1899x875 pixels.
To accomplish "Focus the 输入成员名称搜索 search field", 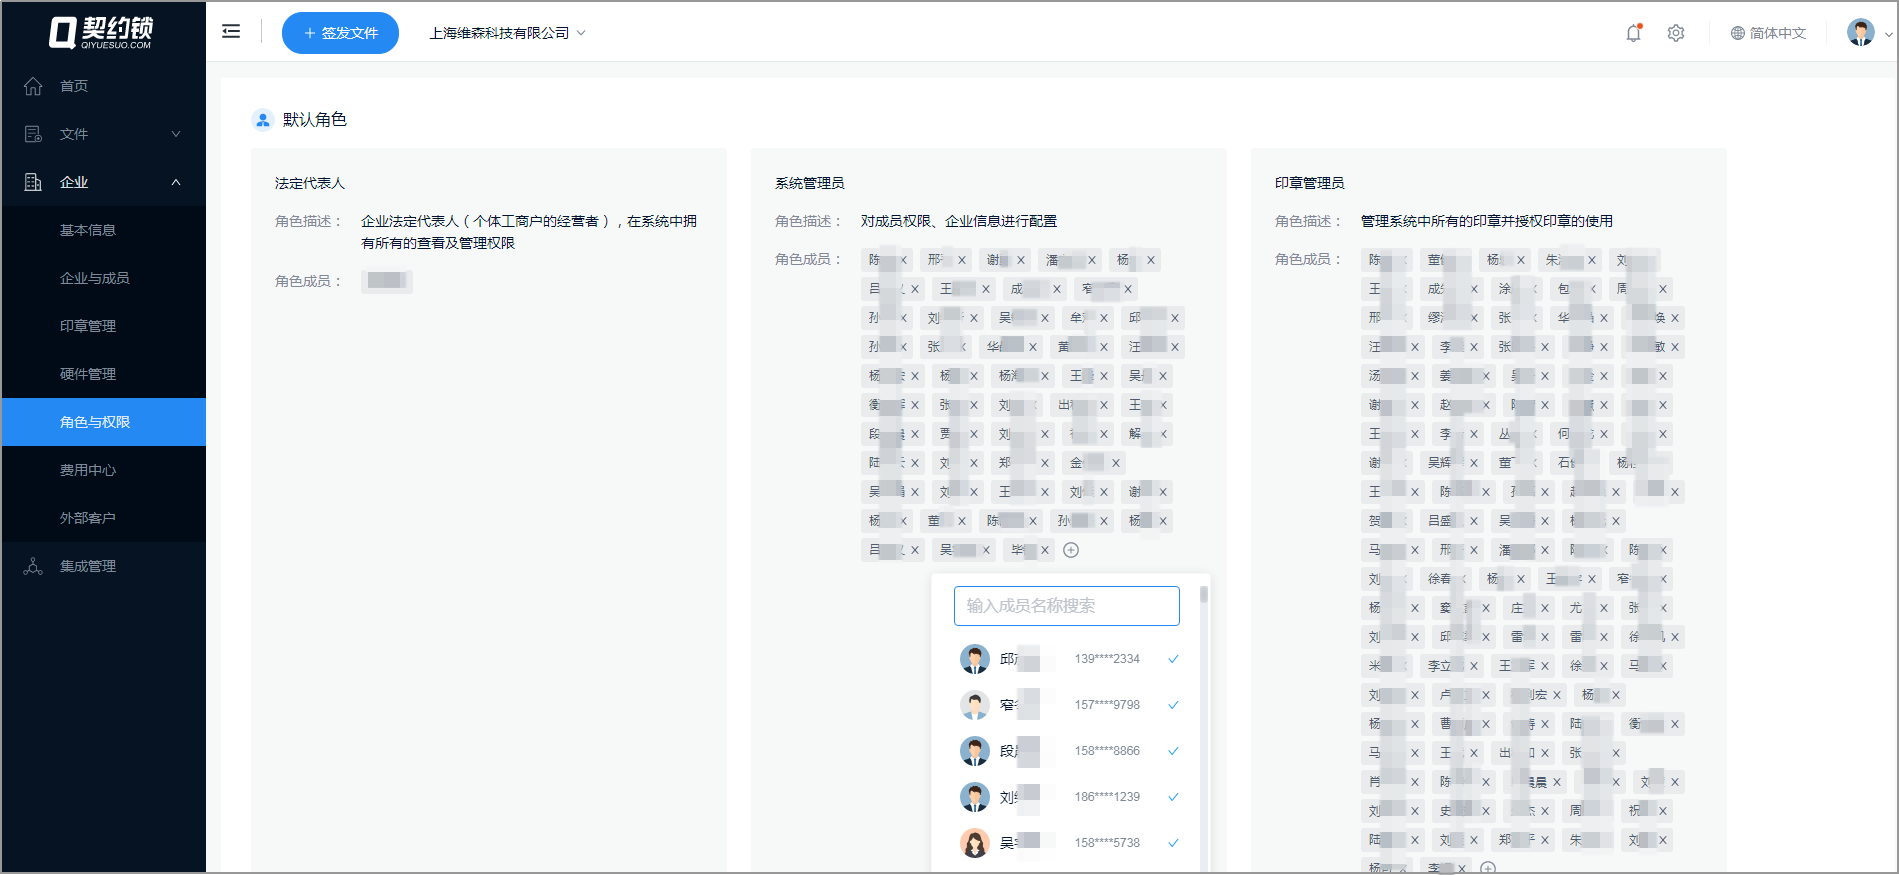I will (x=1066, y=606).
